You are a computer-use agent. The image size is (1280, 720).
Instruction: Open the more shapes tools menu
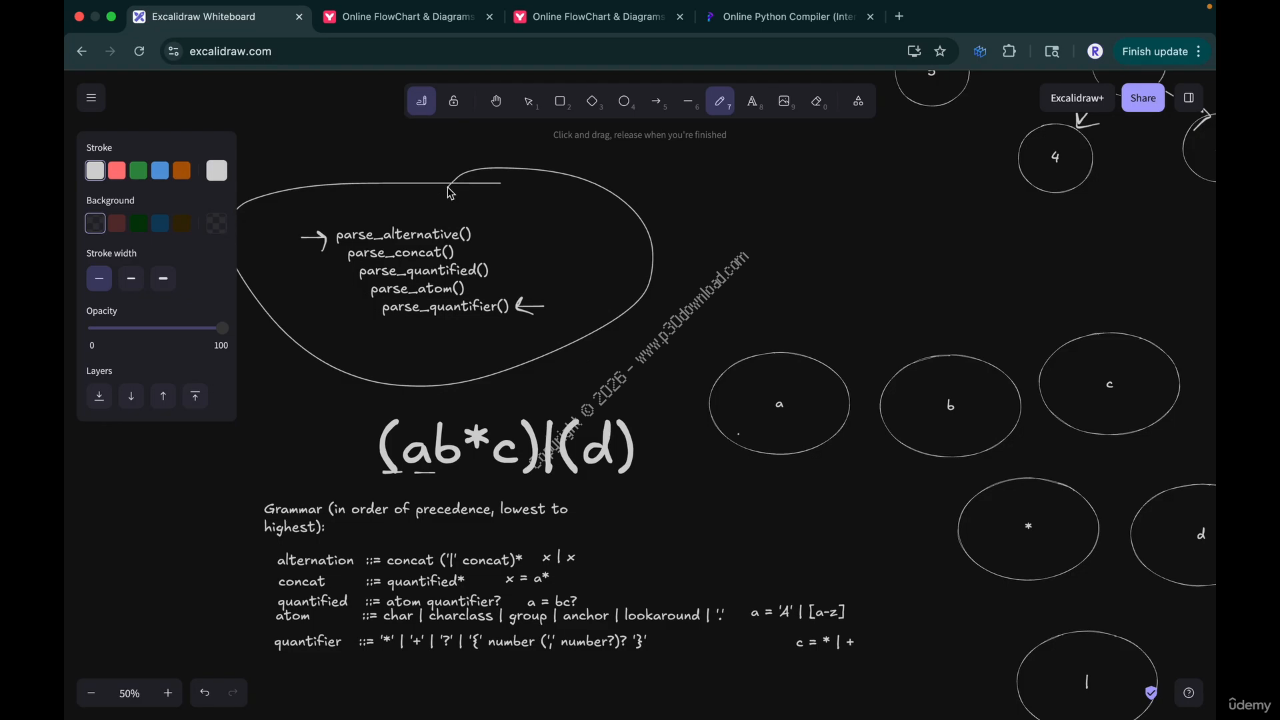point(858,101)
